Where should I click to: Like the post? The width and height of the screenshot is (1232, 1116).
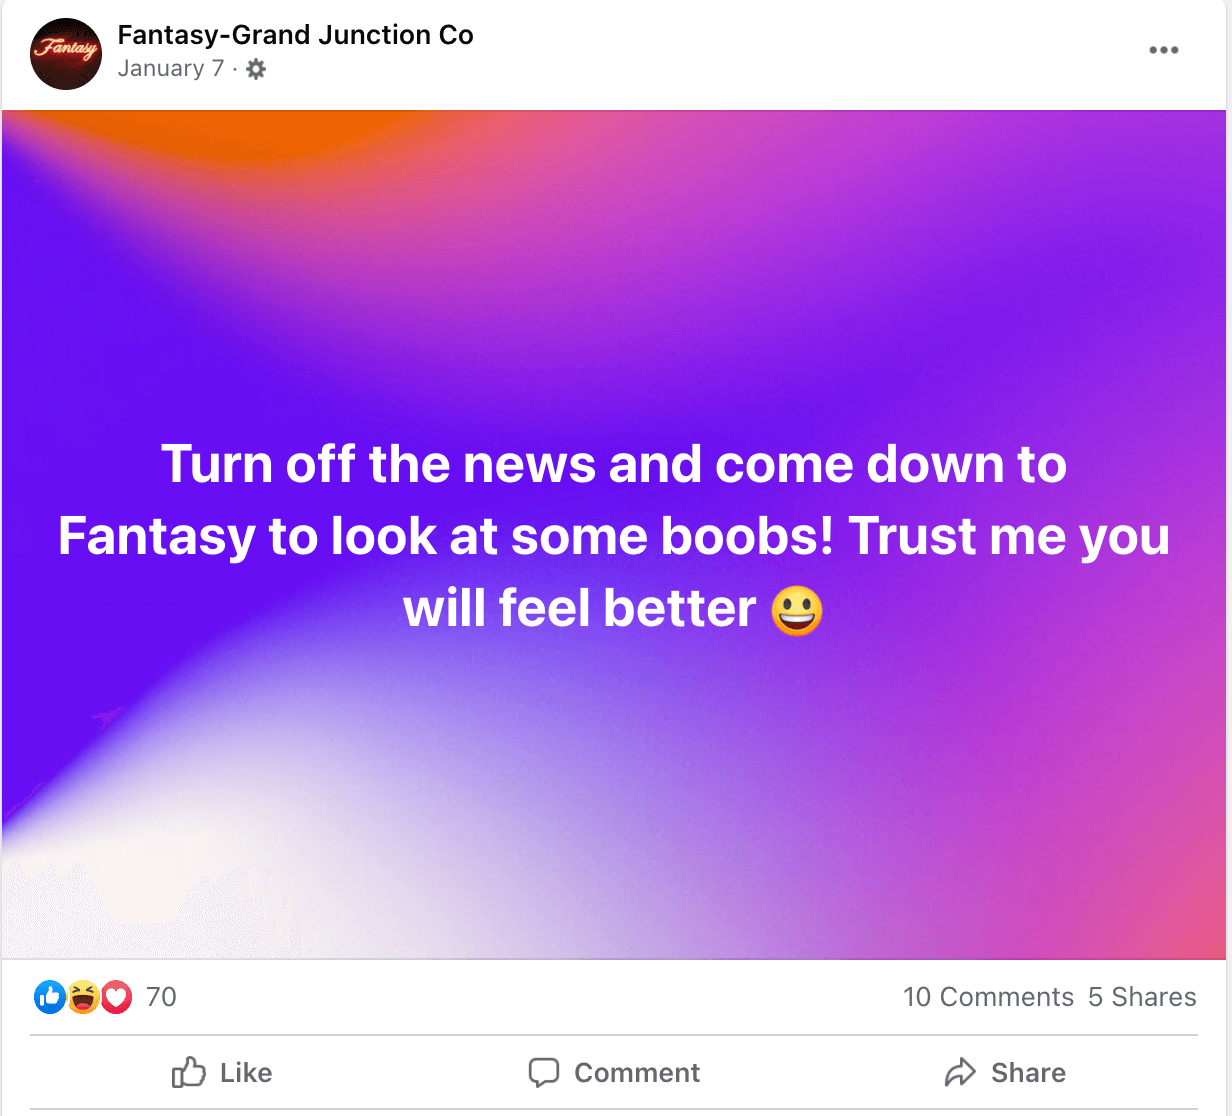(222, 1073)
